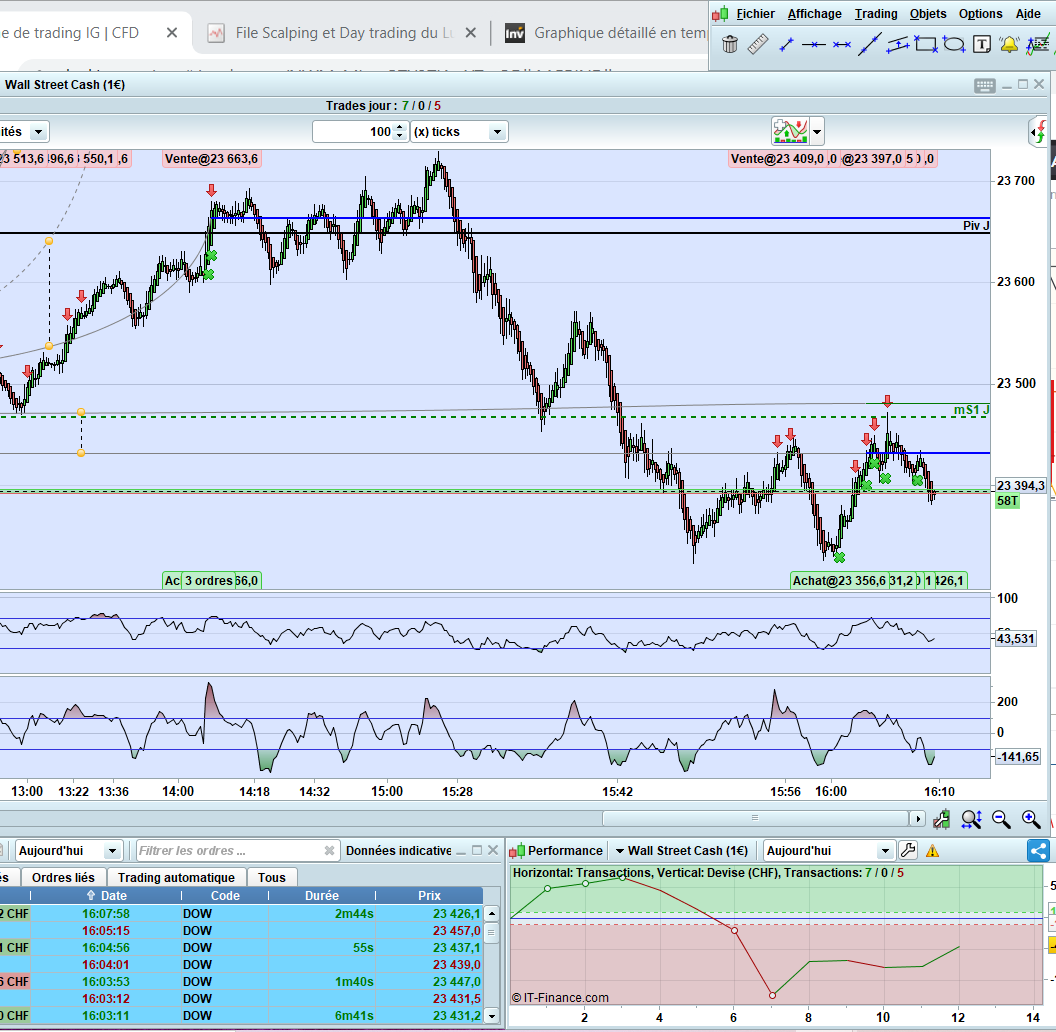Select the ellipse drawing tool
Screen dimensions: 1056x1032
pyautogui.click(x=954, y=44)
